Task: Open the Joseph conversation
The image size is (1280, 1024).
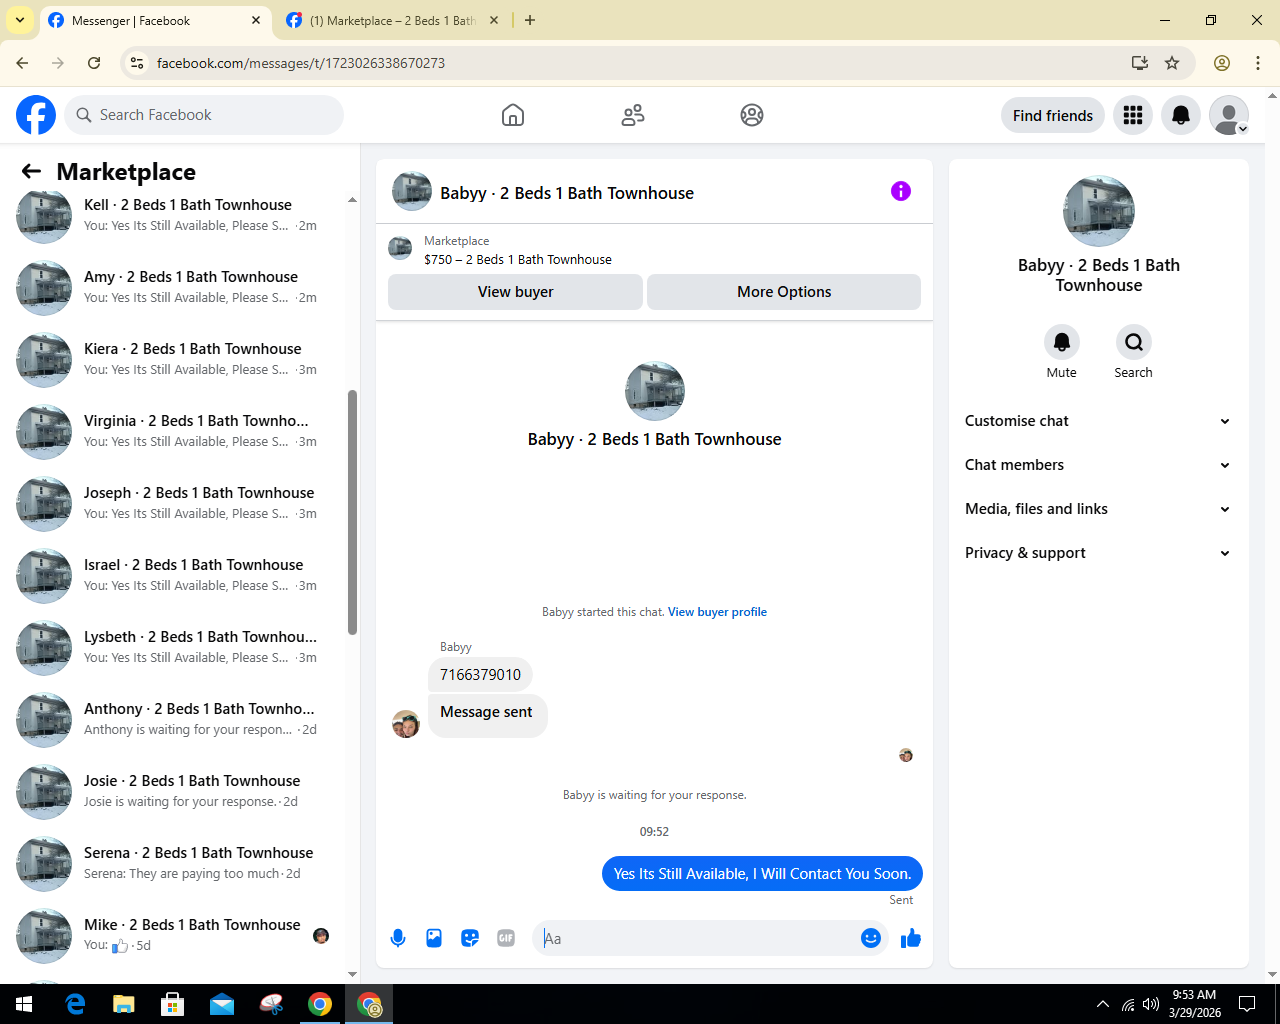Action: pos(175,503)
